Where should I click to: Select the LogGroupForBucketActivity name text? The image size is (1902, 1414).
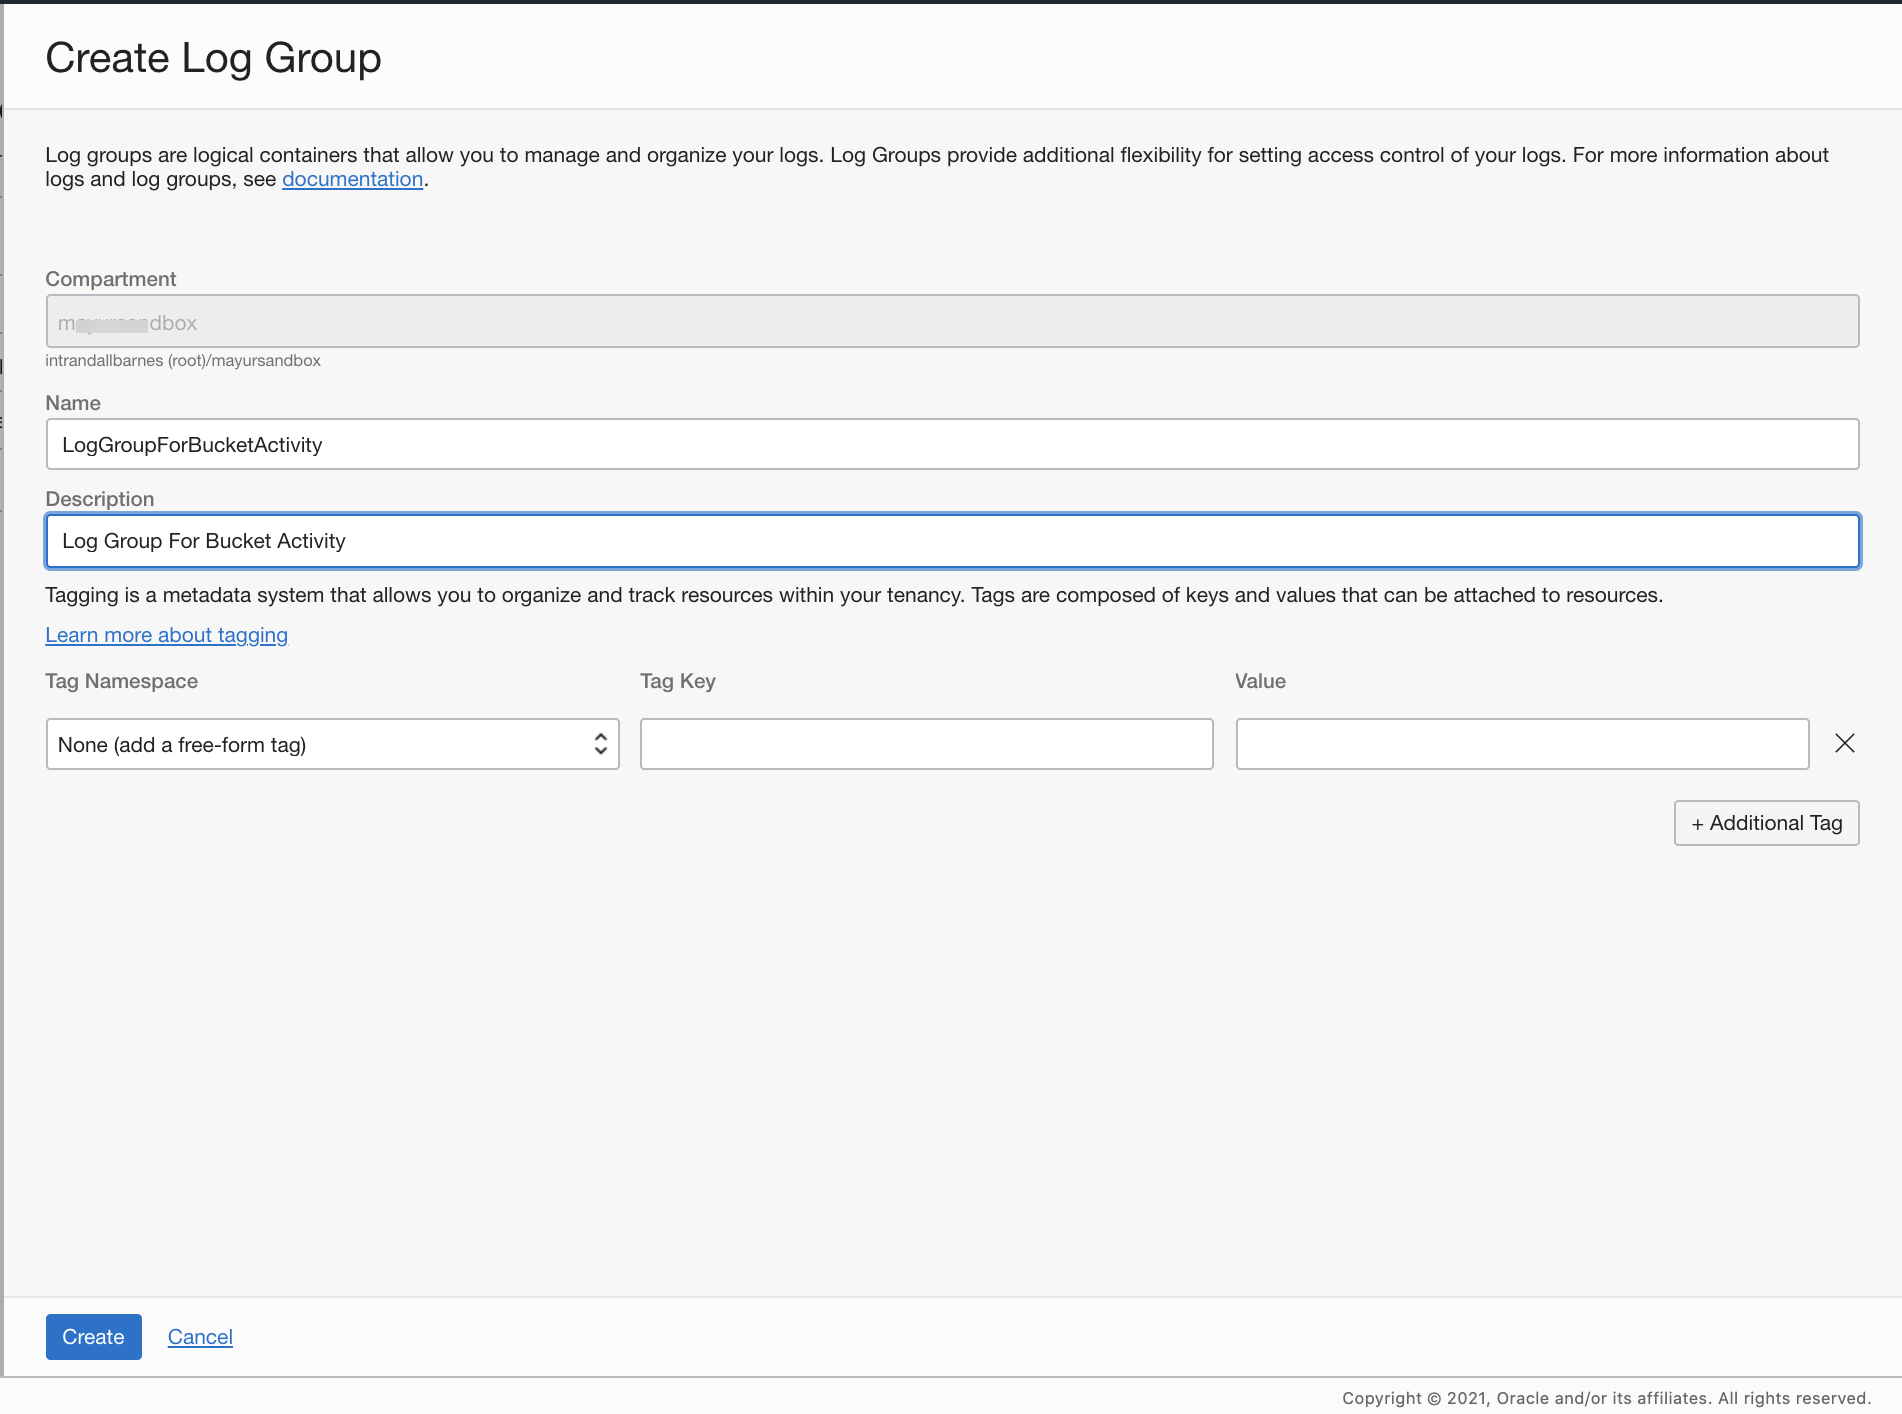click(191, 444)
